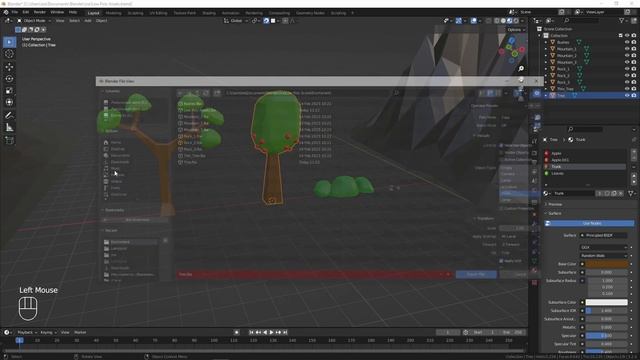Jump to the timeline end frame
This screenshot has height=360, width=640.
tap(285, 332)
